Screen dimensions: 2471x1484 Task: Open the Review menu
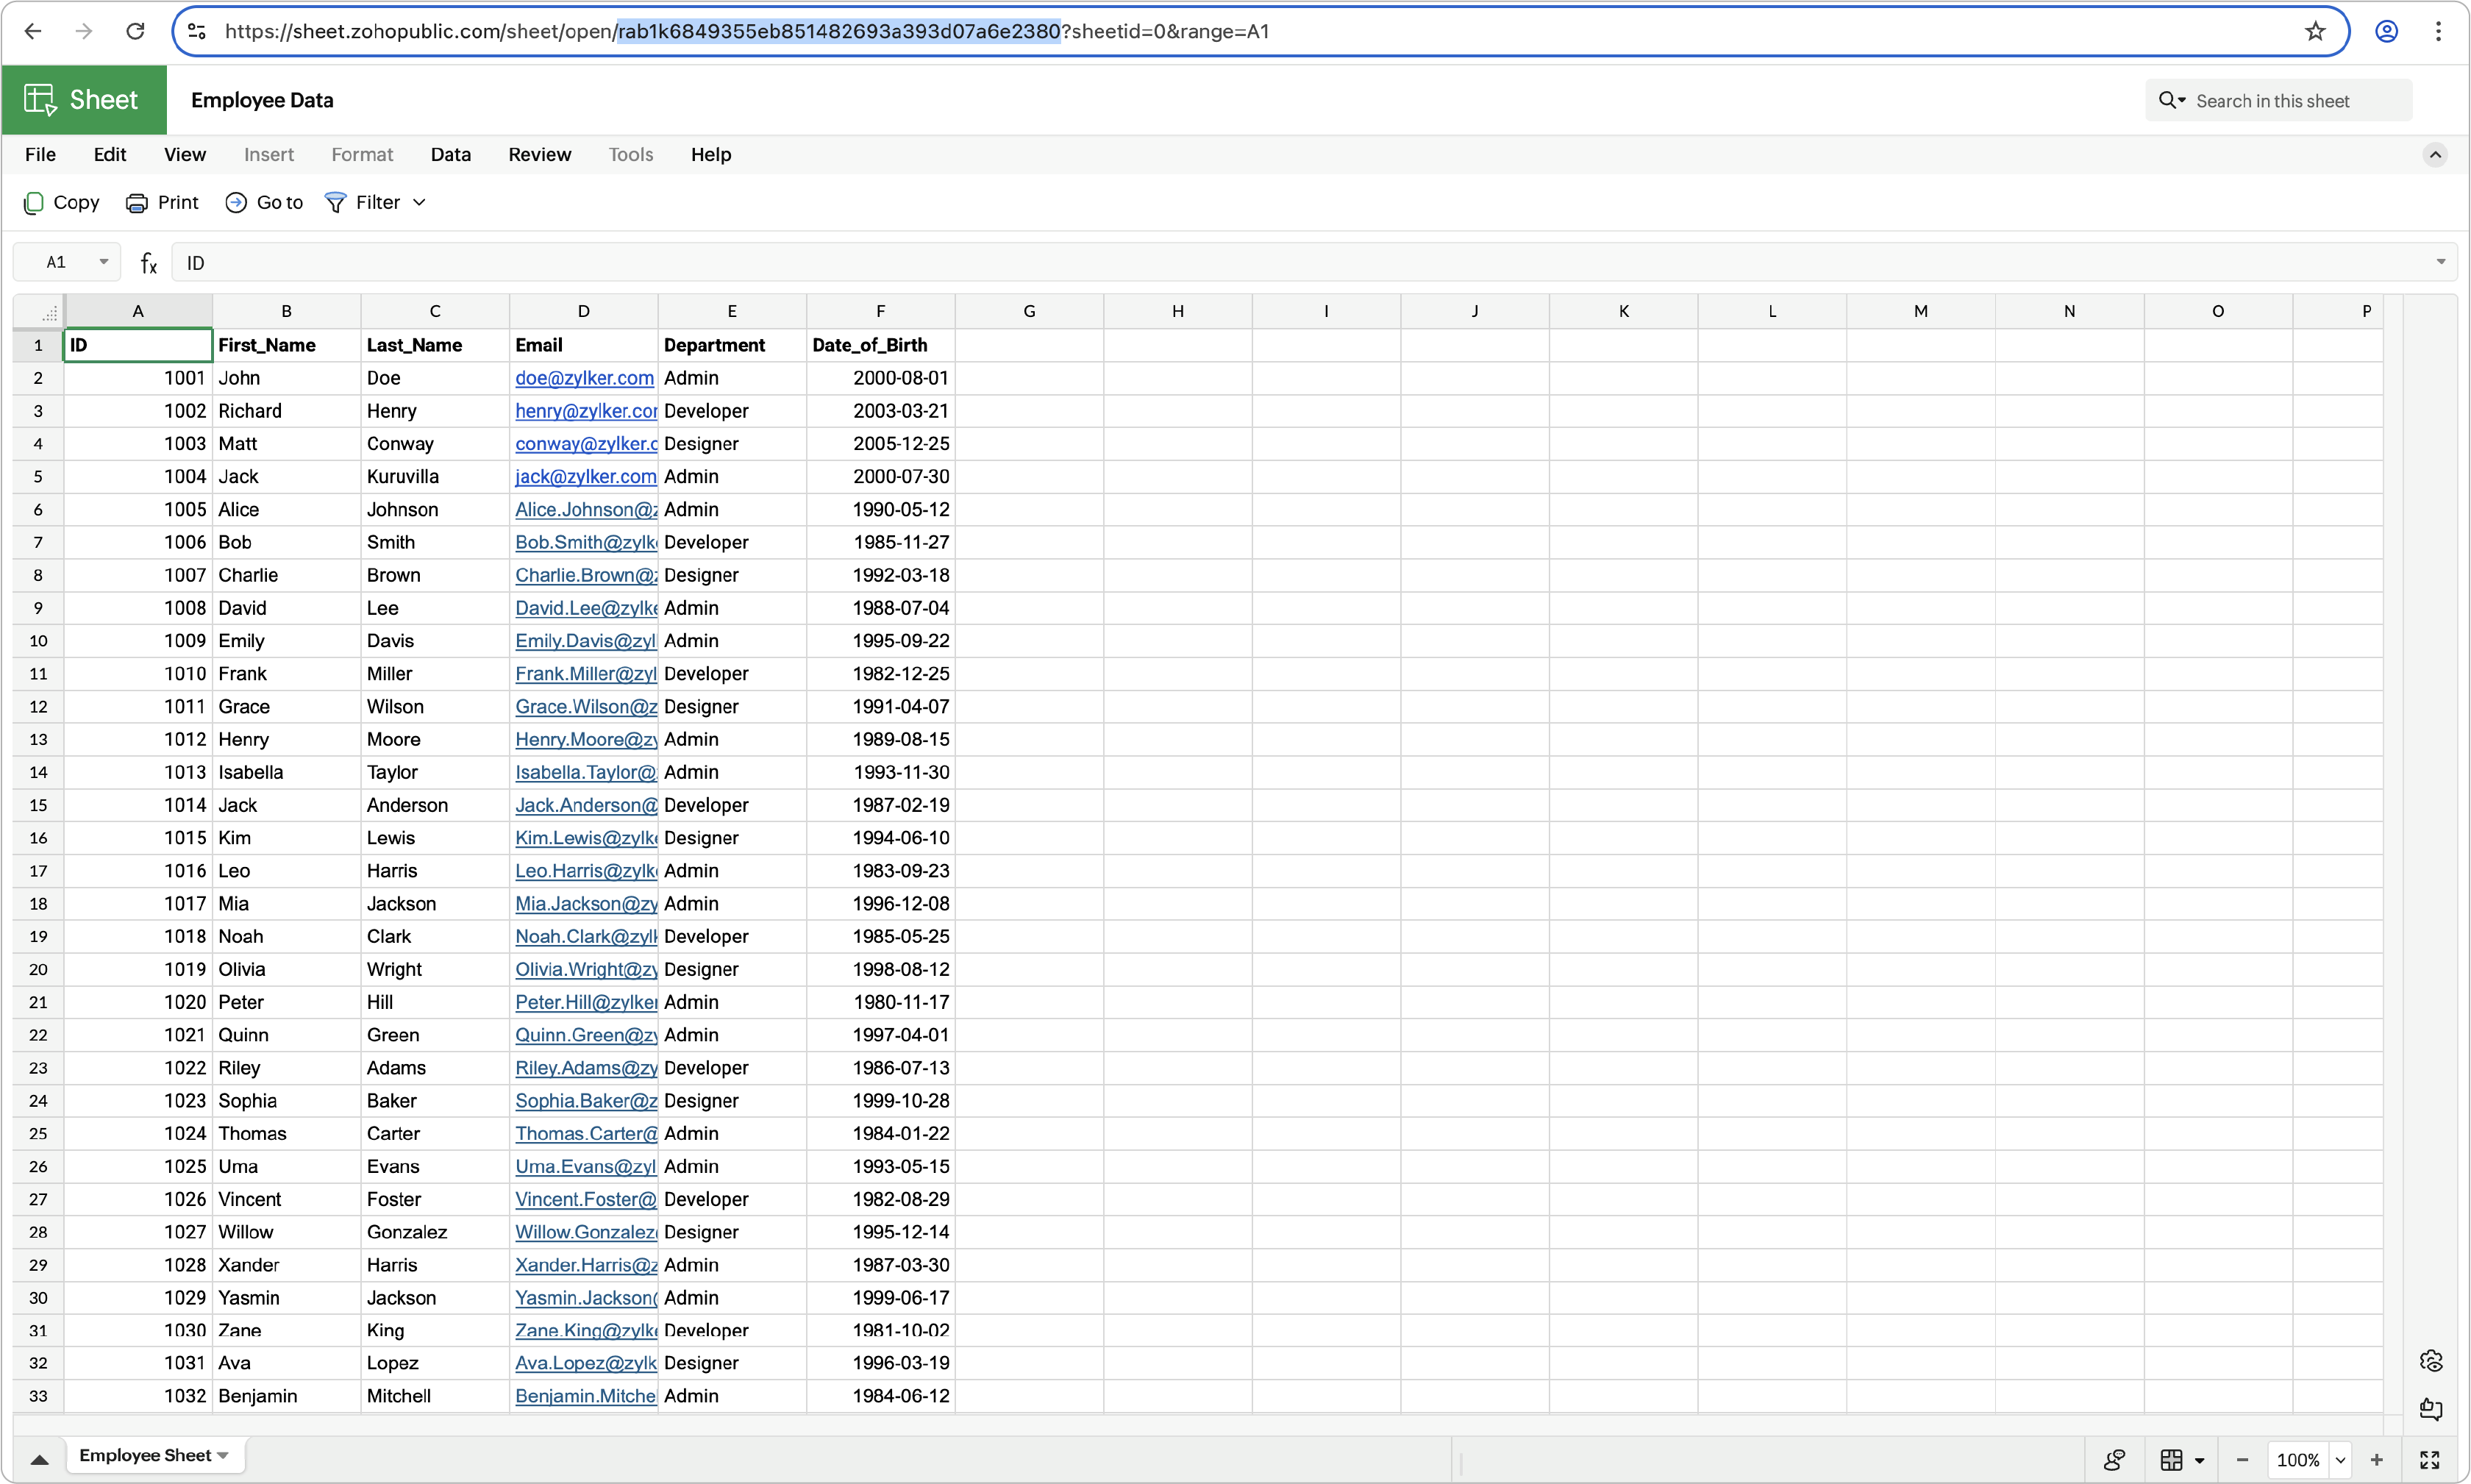539,154
